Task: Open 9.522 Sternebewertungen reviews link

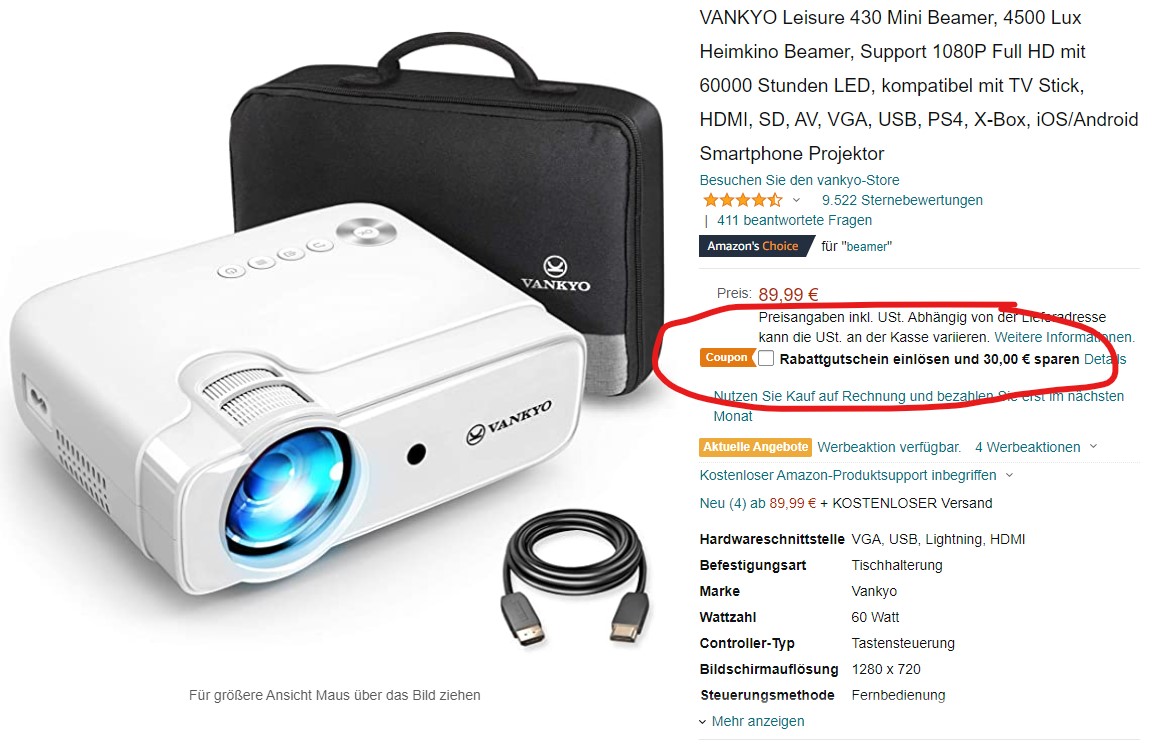Action: point(902,200)
